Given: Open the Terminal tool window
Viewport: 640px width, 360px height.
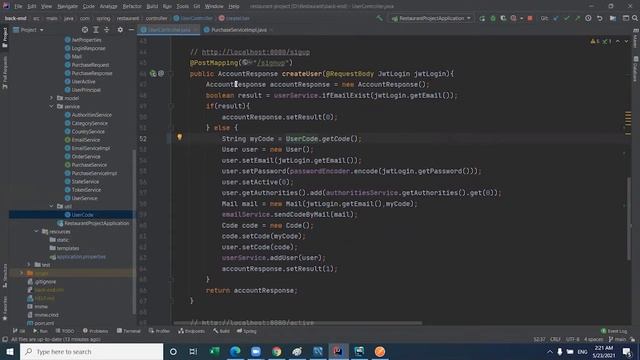Looking at the screenshot, I should coord(129,331).
